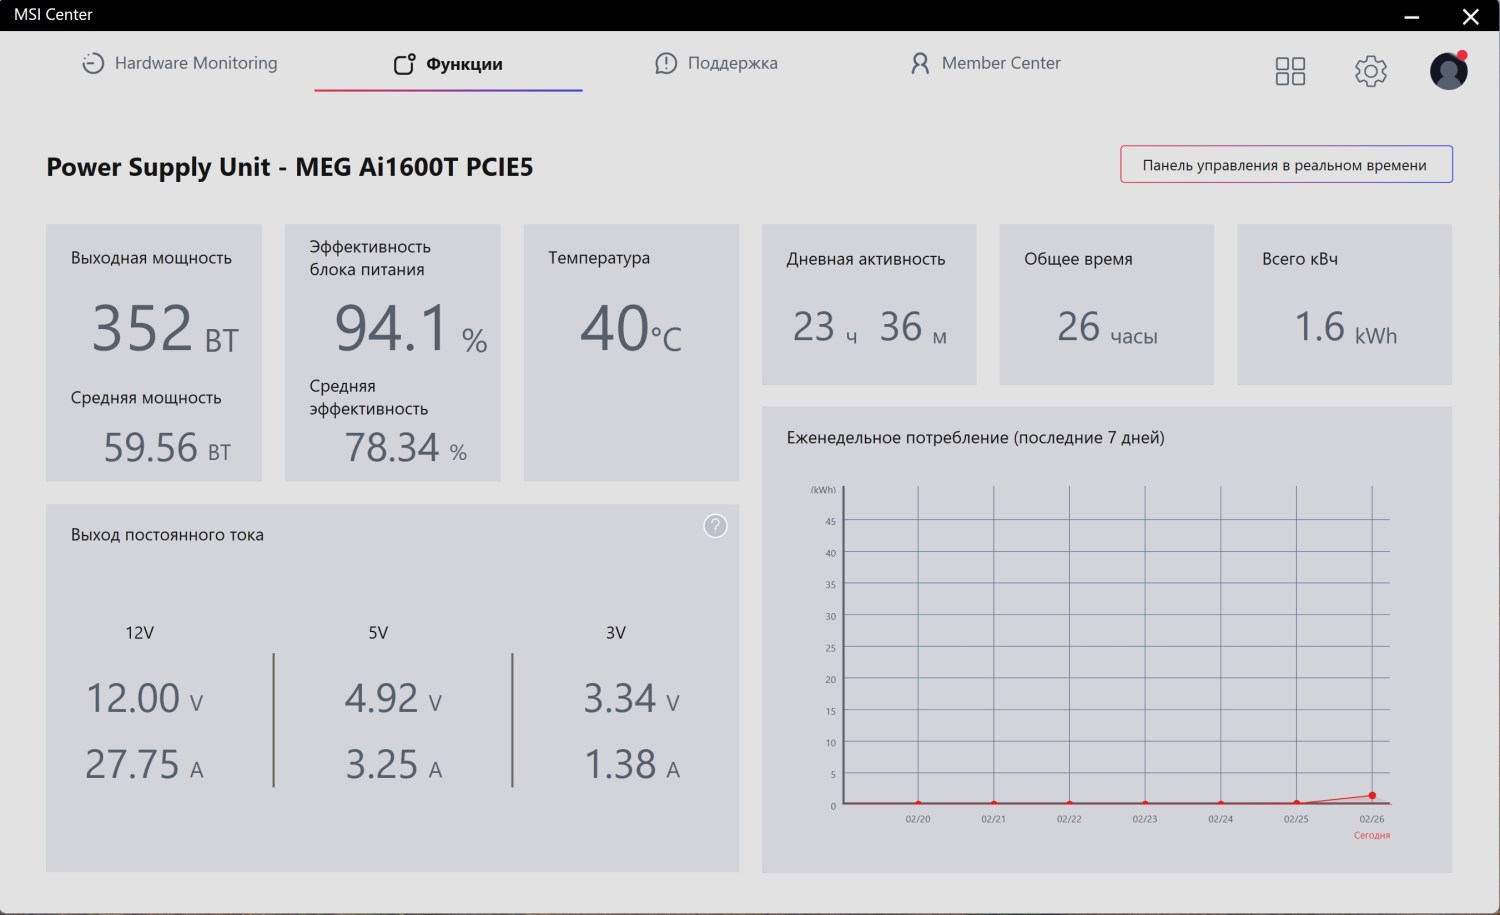Switch to the Функции tab
Image resolution: width=1500 pixels, height=915 pixels.
tap(448, 64)
